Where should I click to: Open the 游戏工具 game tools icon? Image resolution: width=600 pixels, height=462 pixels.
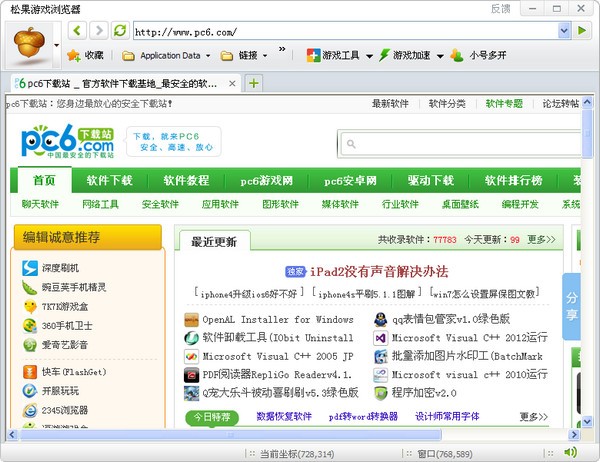click(x=313, y=56)
